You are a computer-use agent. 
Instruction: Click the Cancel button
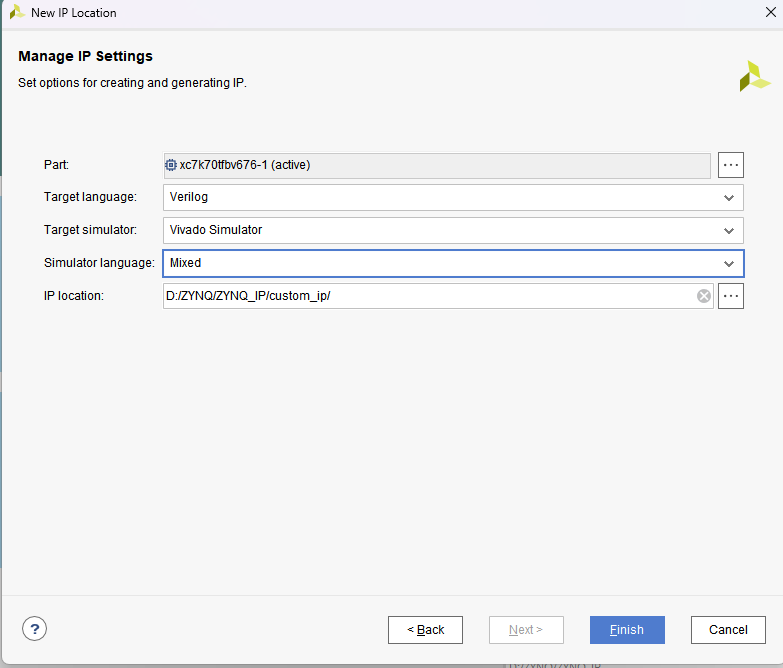tap(728, 630)
